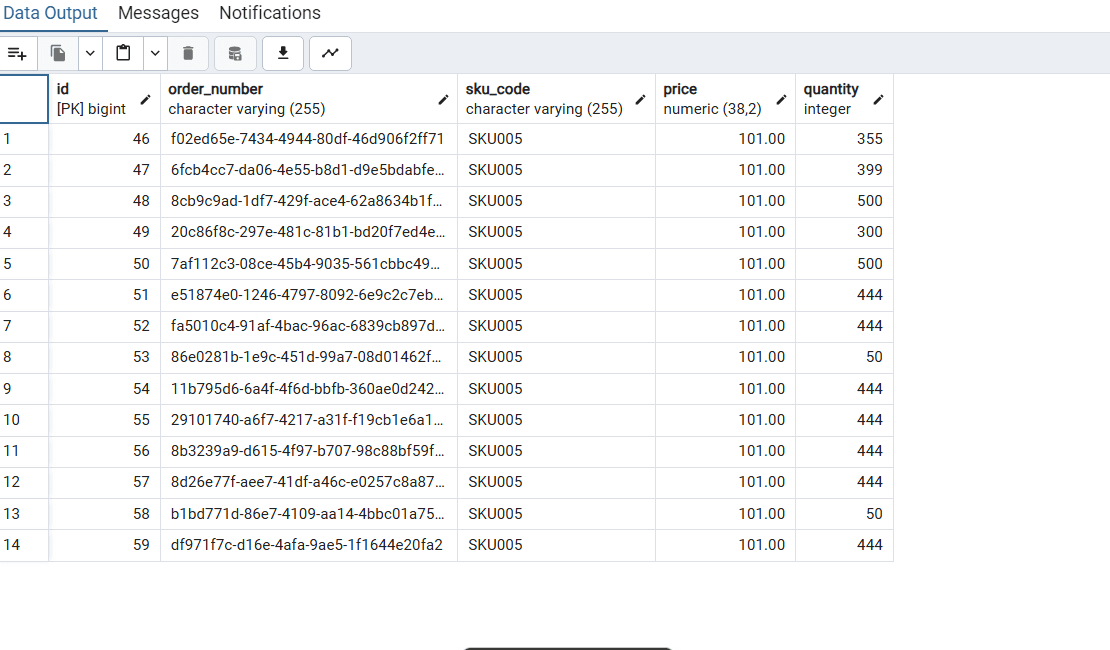Select the Data Output tab
Screen dimensions: 1110x650
[x=53, y=13]
